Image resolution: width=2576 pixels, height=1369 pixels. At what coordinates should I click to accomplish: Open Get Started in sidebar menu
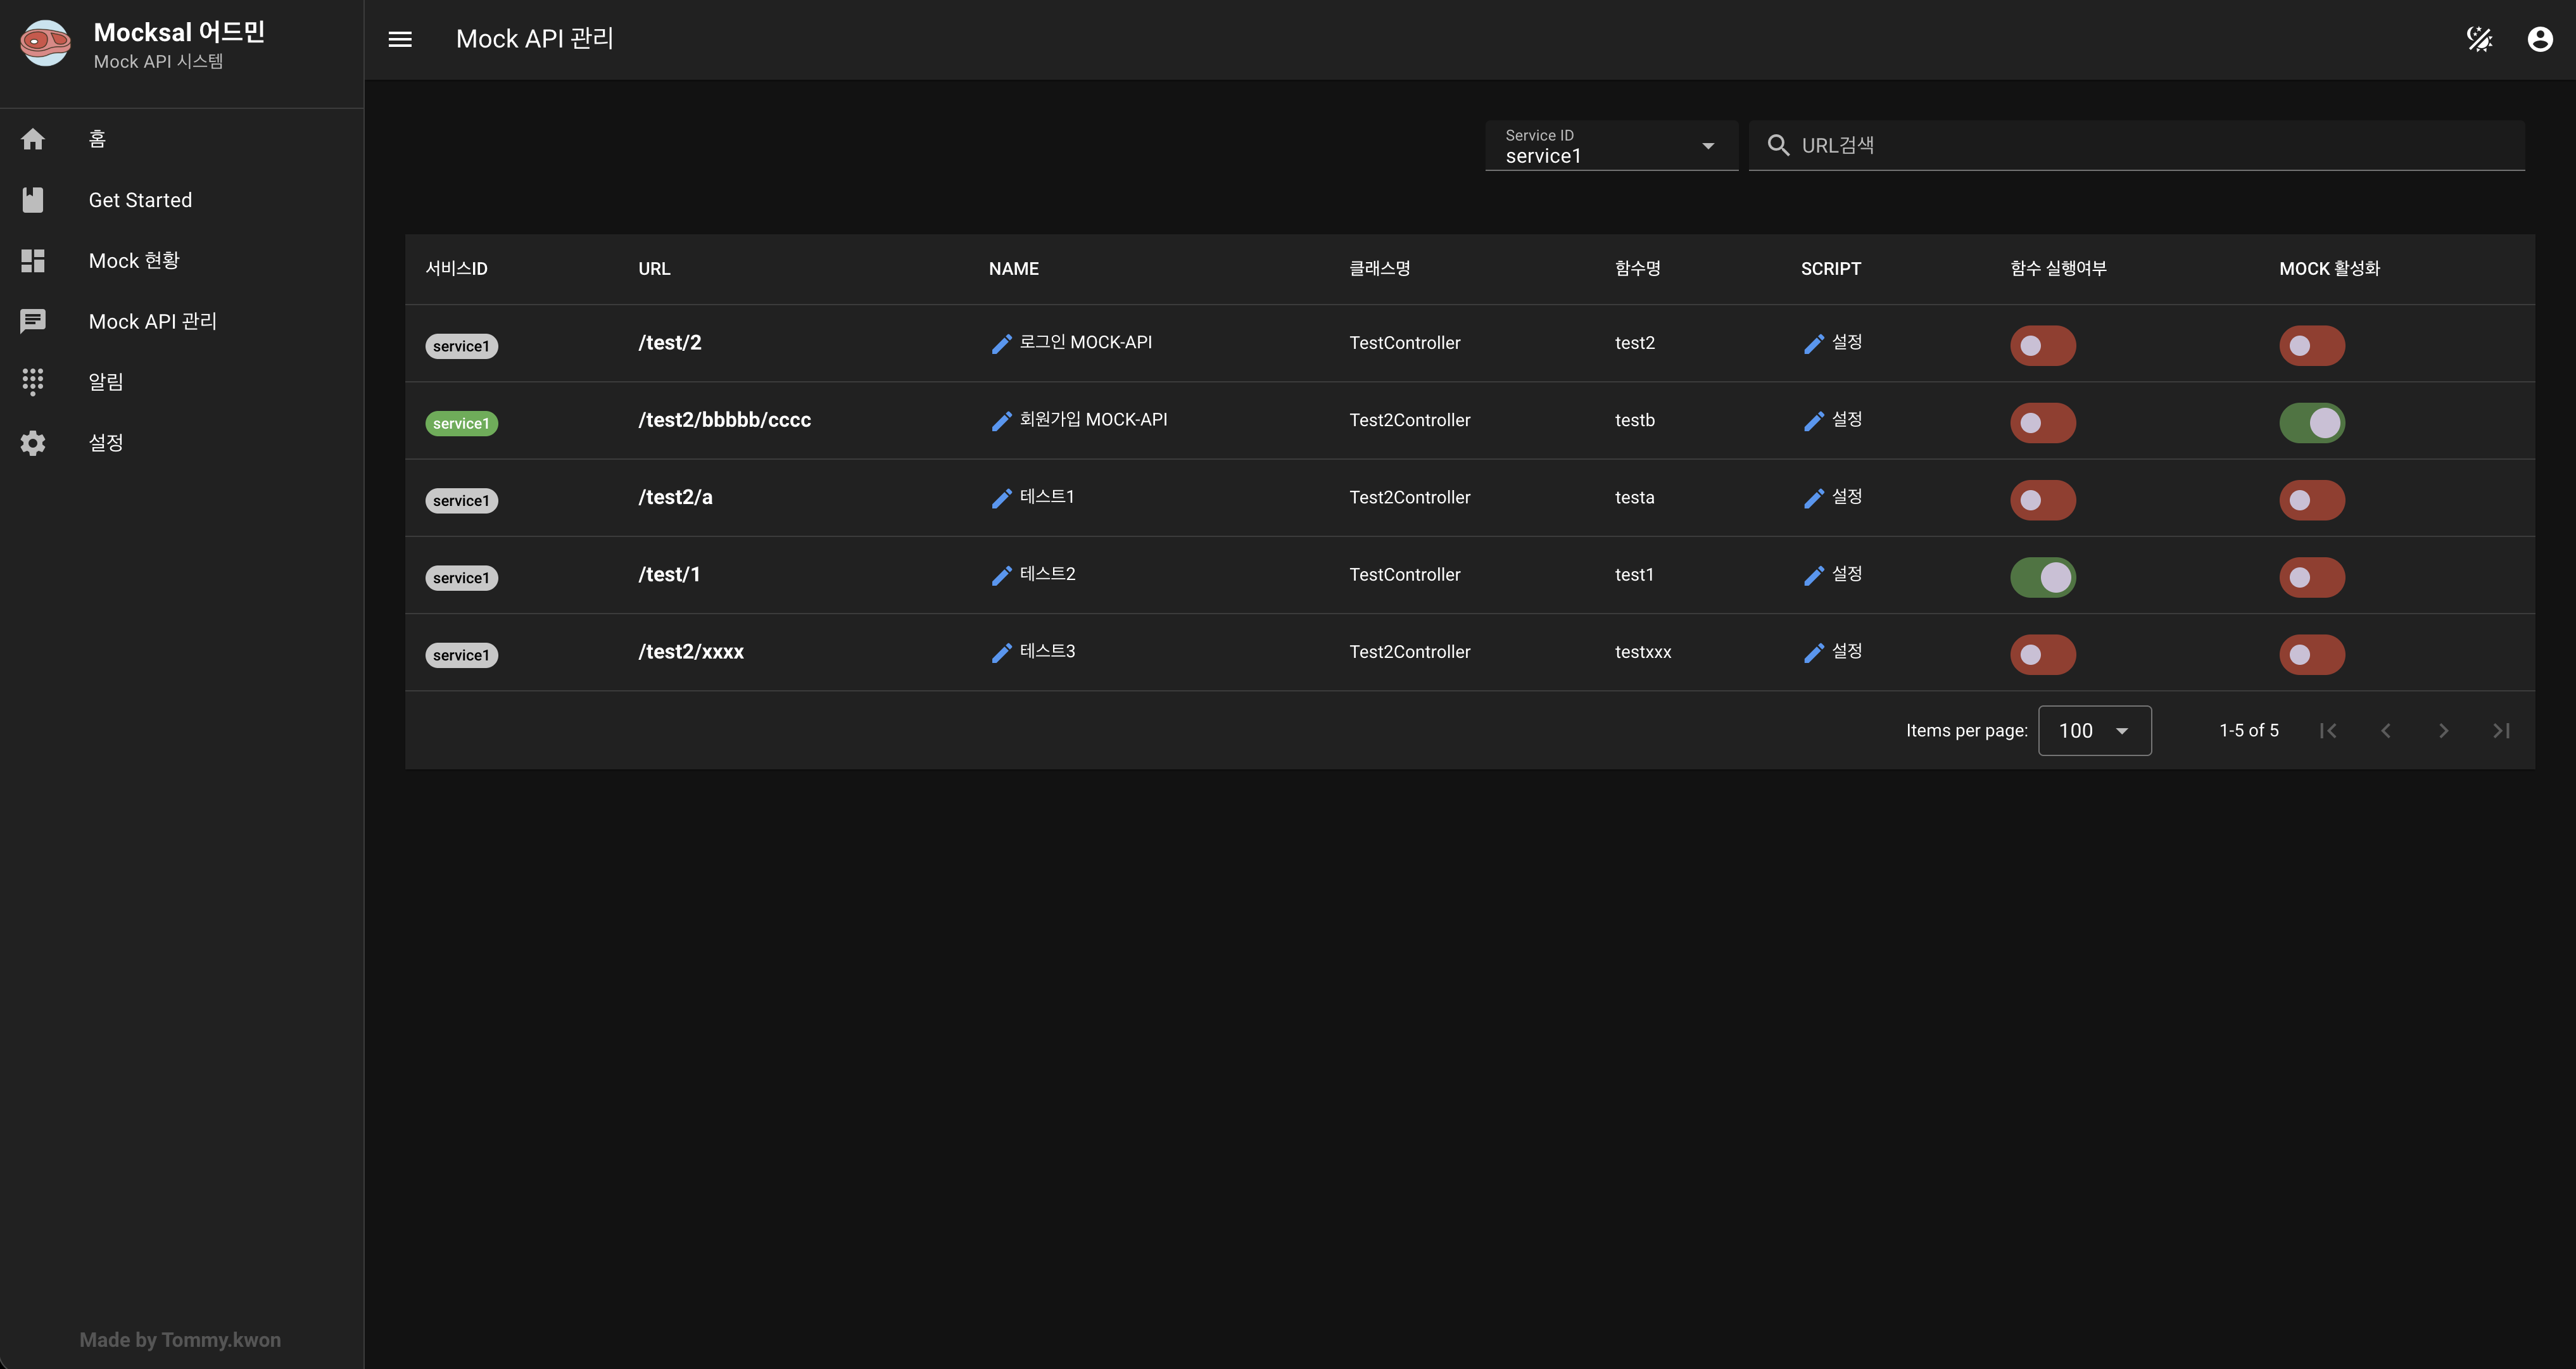(x=140, y=200)
